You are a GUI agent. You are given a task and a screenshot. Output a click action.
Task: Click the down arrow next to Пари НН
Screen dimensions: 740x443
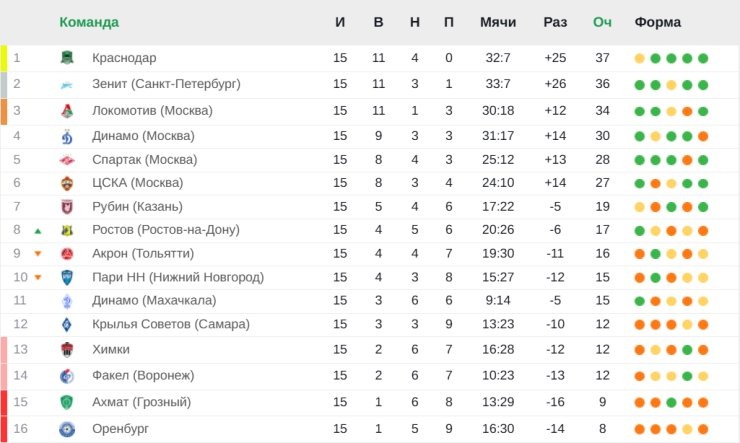(38, 278)
